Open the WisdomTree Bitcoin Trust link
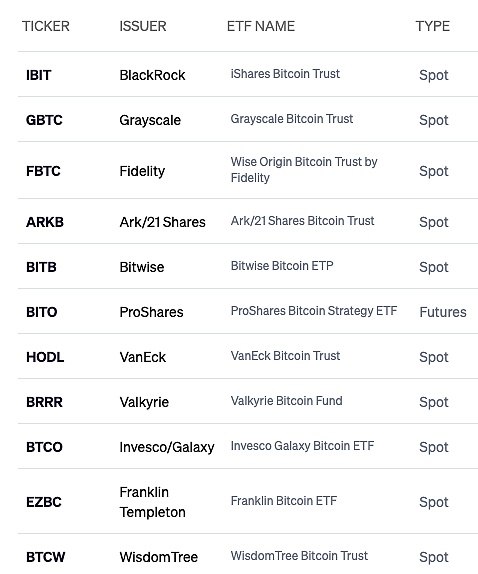 (x=299, y=556)
